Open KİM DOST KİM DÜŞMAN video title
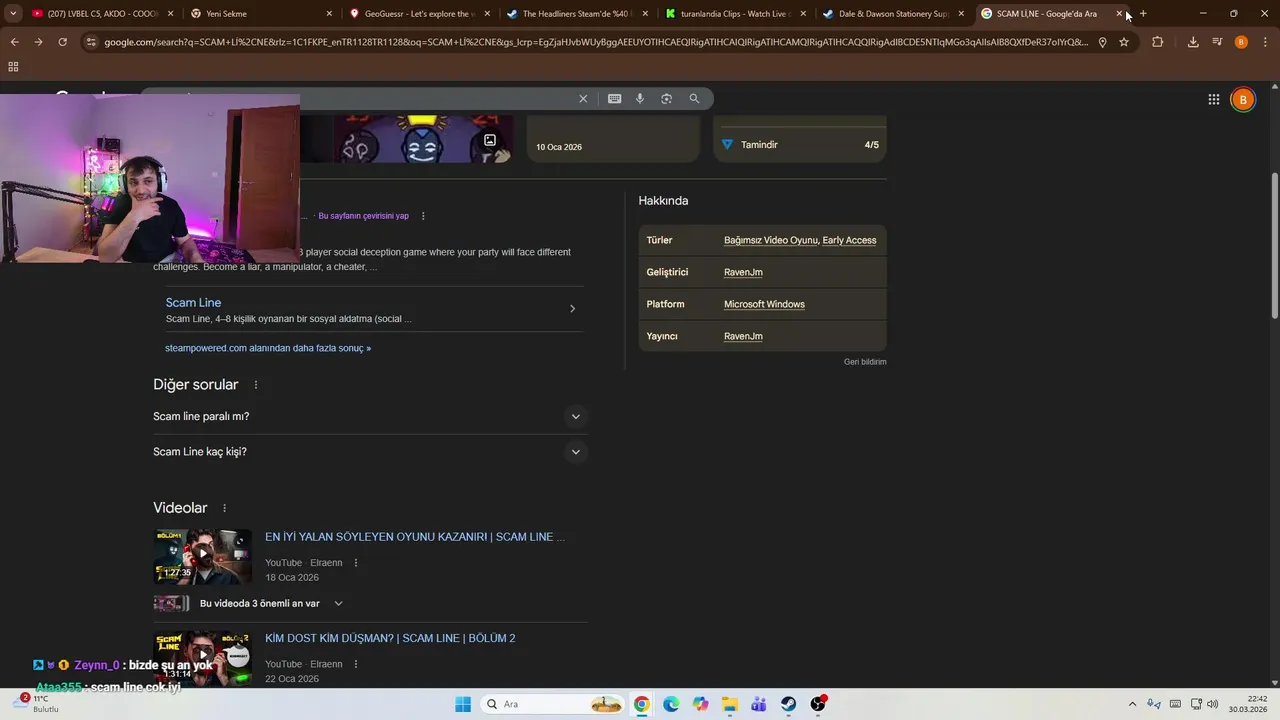 coord(390,638)
